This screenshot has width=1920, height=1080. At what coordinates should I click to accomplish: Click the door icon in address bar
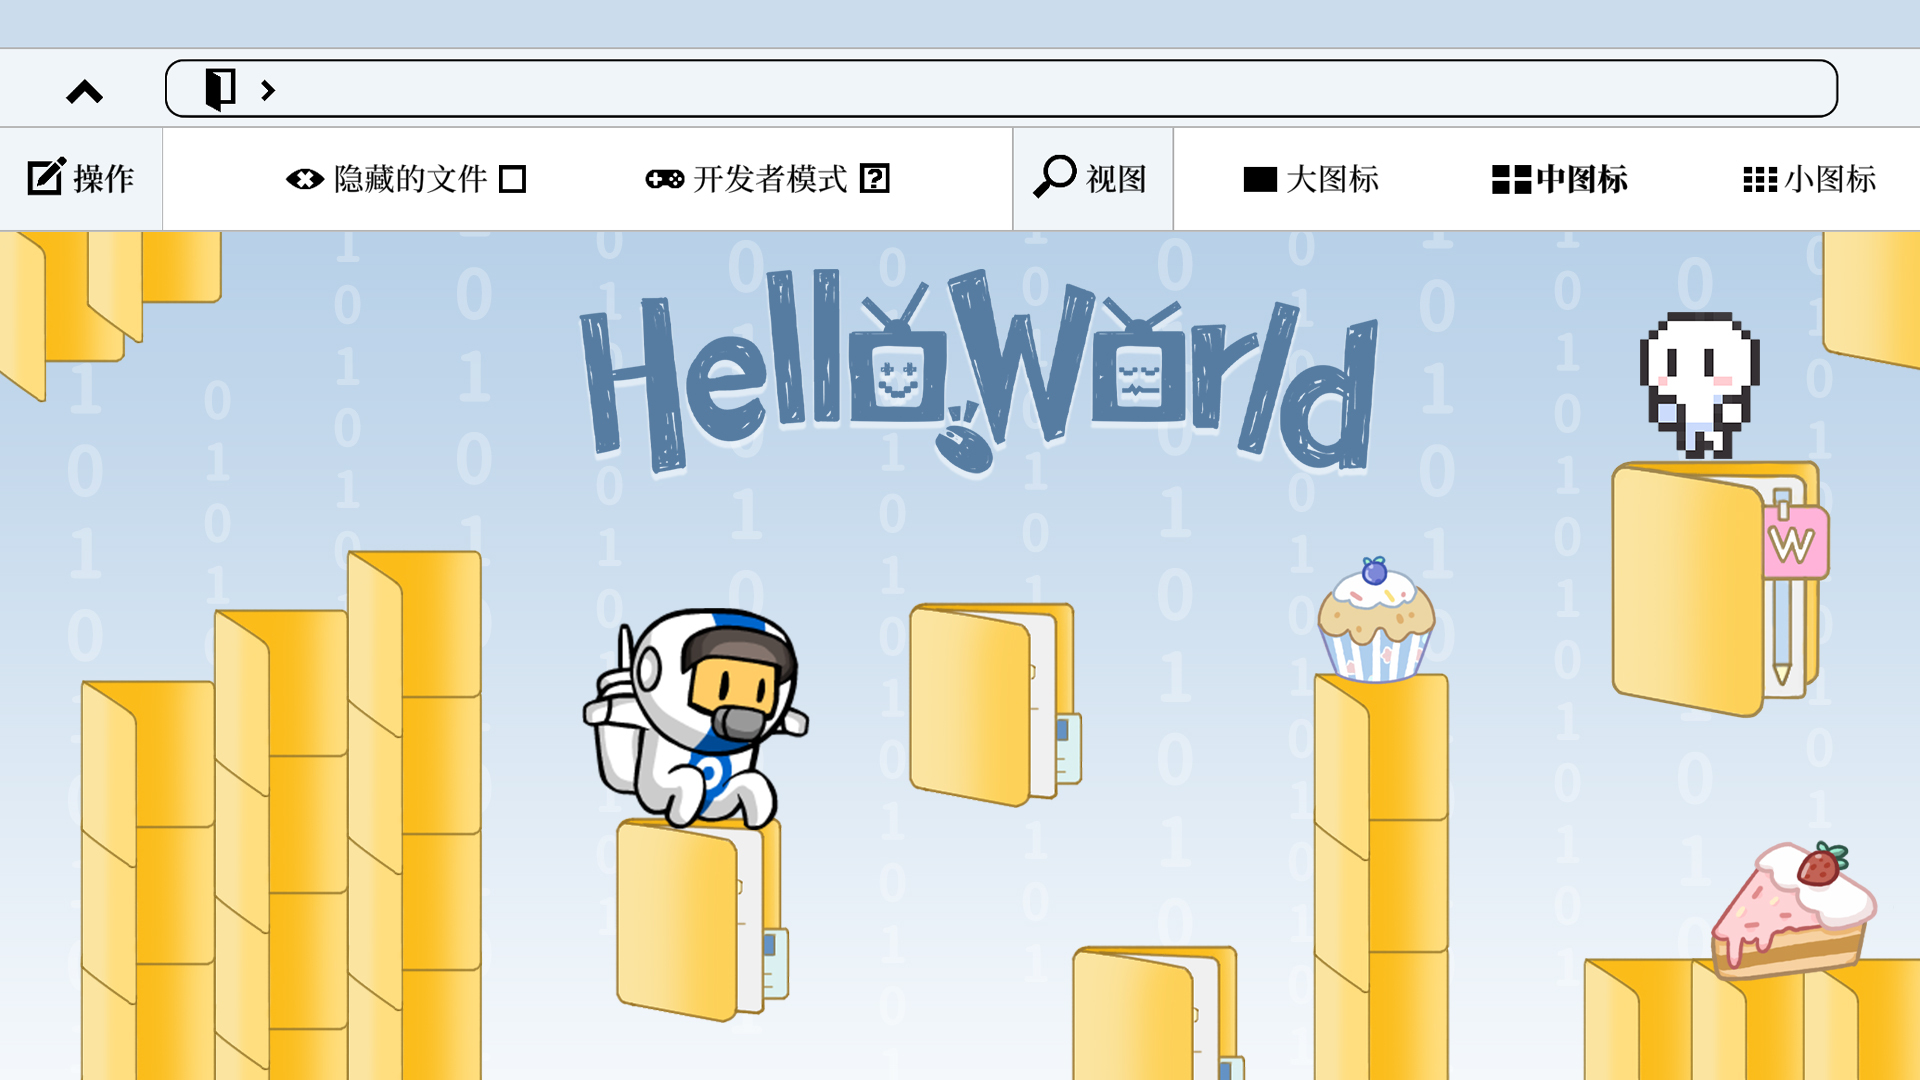coord(220,89)
